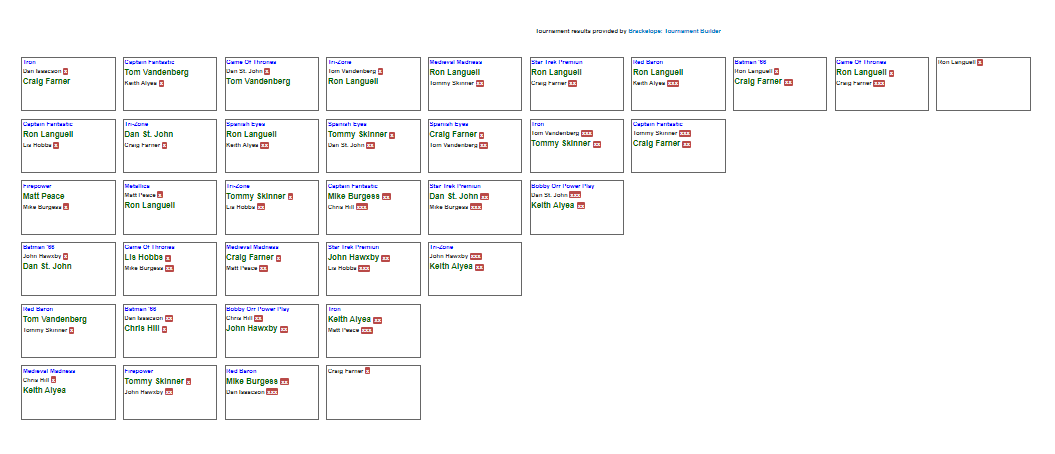Click Tom Vandenberg winner name in Captain Fantastic match
The width and height of the screenshot is (1055, 454).
tap(156, 73)
